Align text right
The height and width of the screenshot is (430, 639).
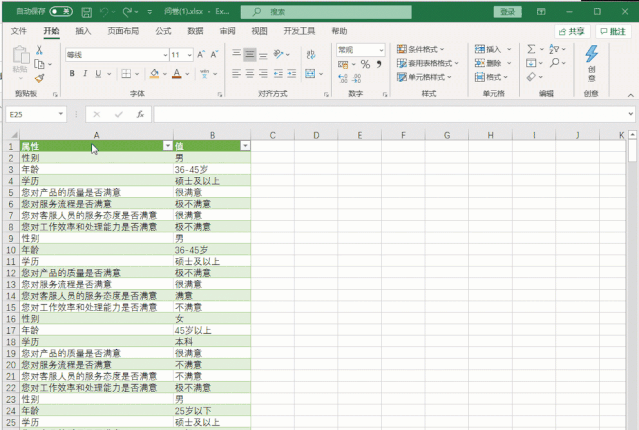click(x=263, y=73)
